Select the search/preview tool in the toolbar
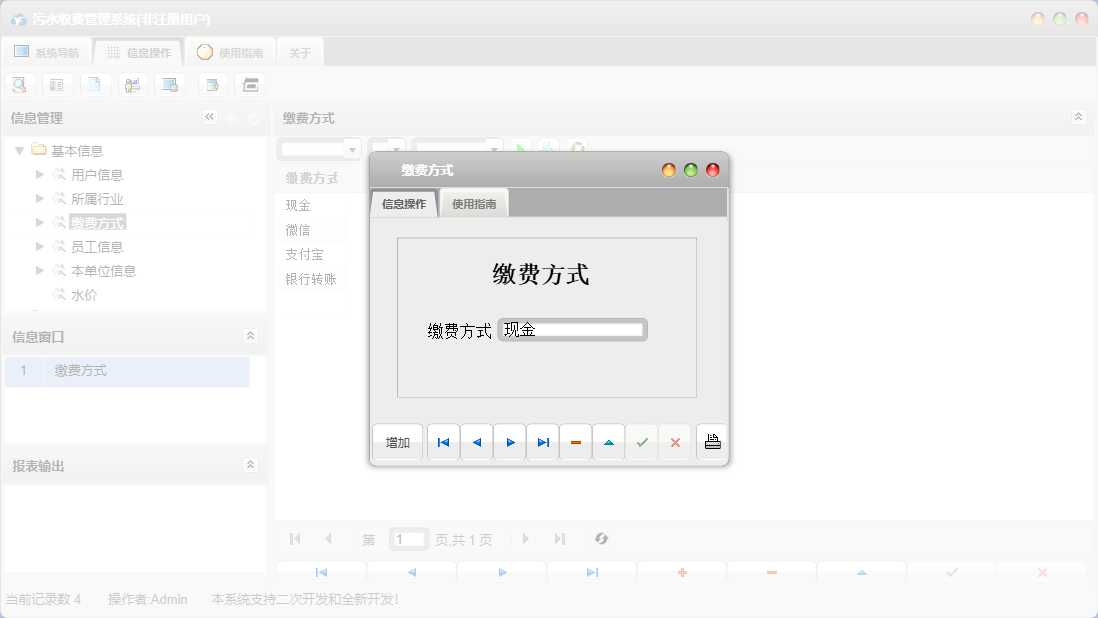The image size is (1098, 618). [19, 84]
